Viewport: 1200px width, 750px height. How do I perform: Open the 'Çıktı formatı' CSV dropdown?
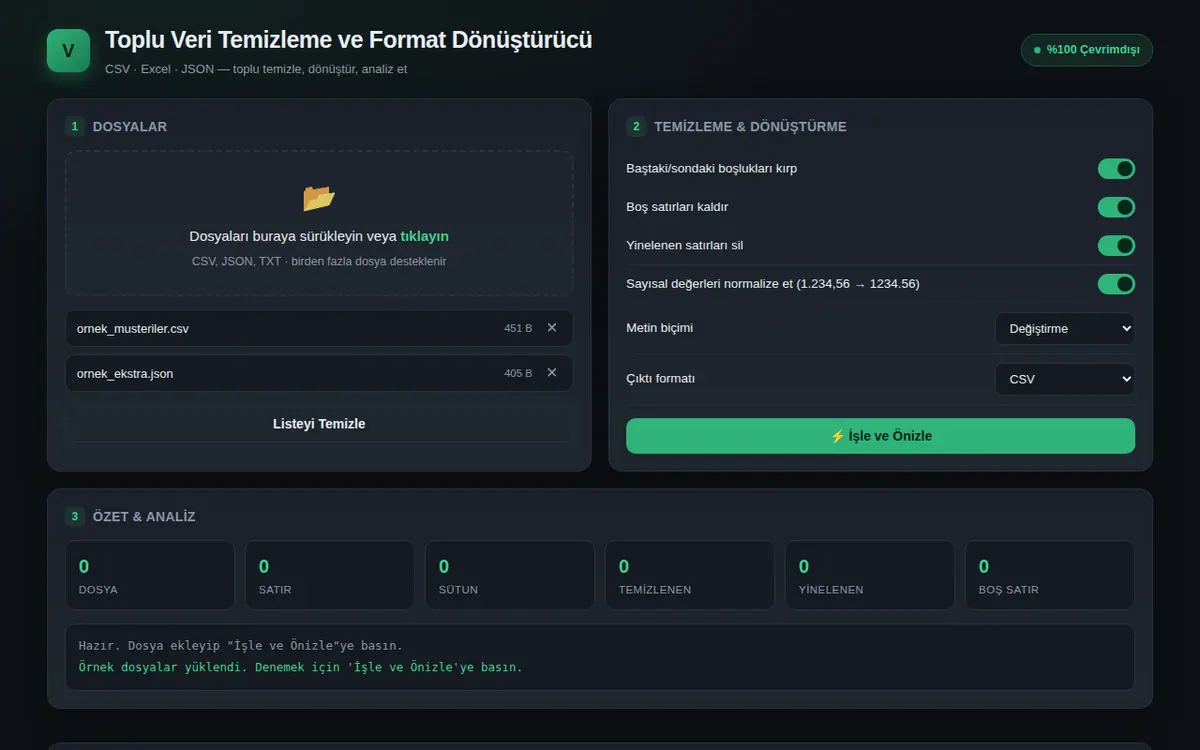1065,379
